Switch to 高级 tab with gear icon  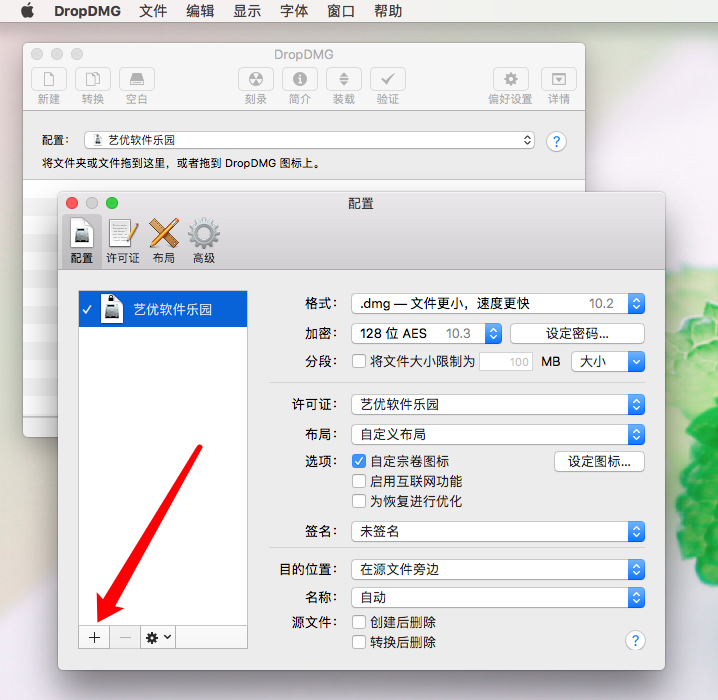tap(204, 241)
